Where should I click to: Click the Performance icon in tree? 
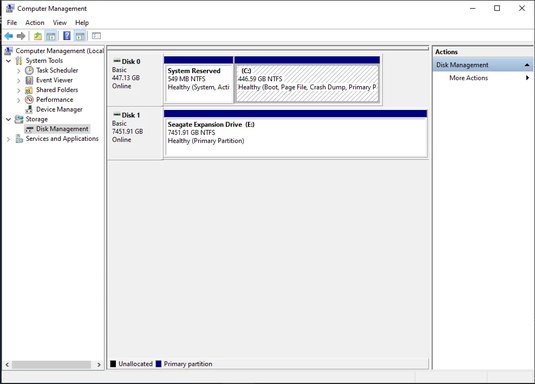coord(29,100)
